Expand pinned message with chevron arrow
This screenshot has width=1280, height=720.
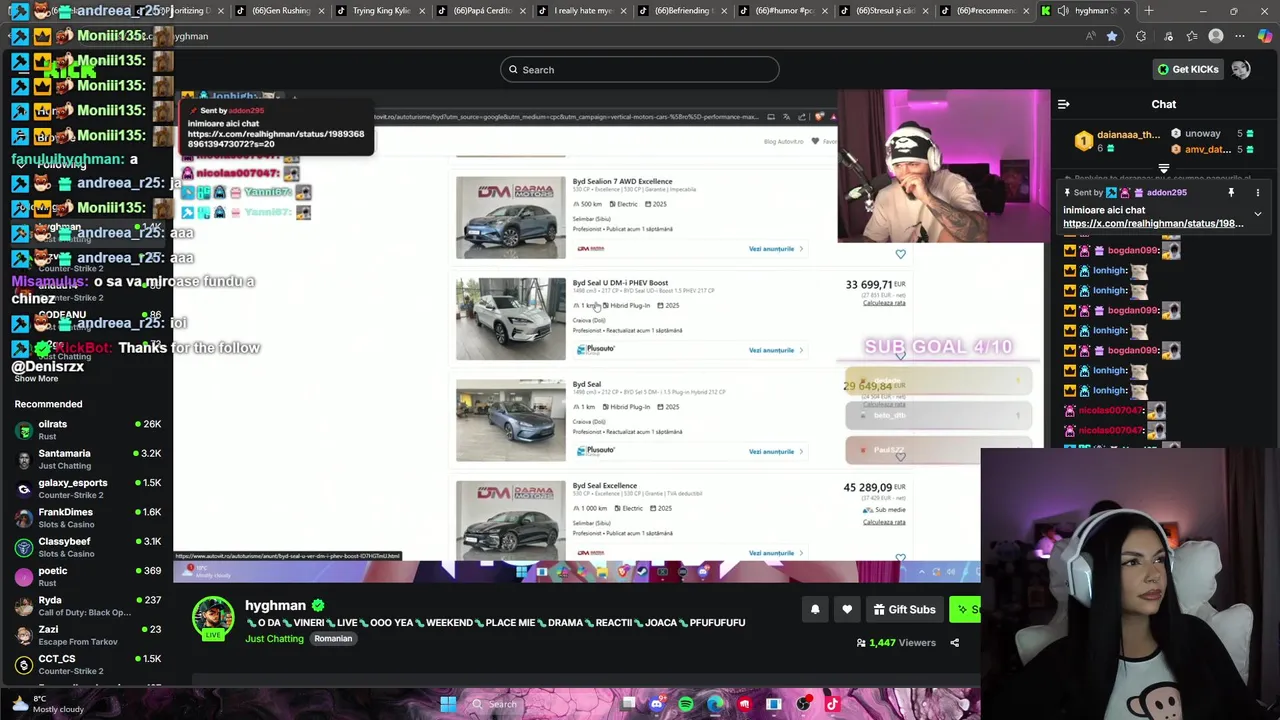(1258, 214)
